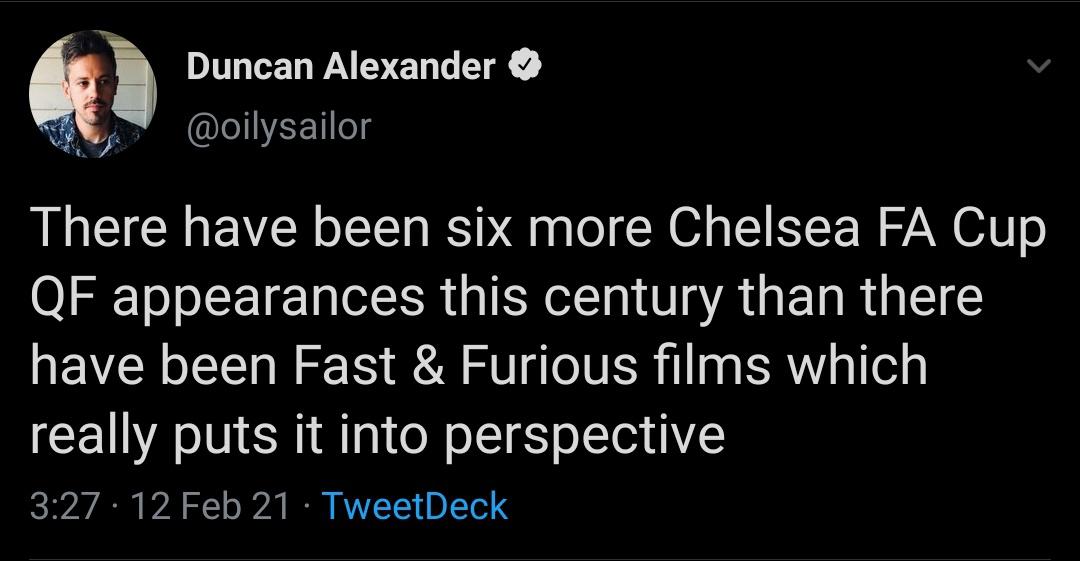1080x561 pixels.
Task: Open Duncan Alexander's profile picture
Action: tap(93, 95)
